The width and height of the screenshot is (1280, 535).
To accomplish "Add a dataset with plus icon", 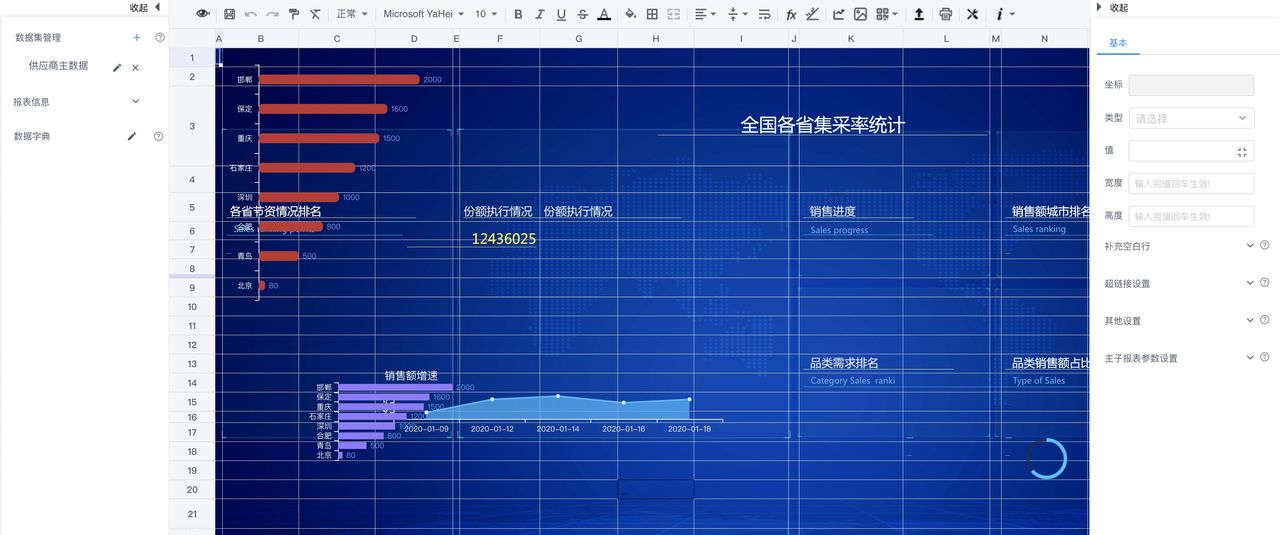I will [137, 37].
